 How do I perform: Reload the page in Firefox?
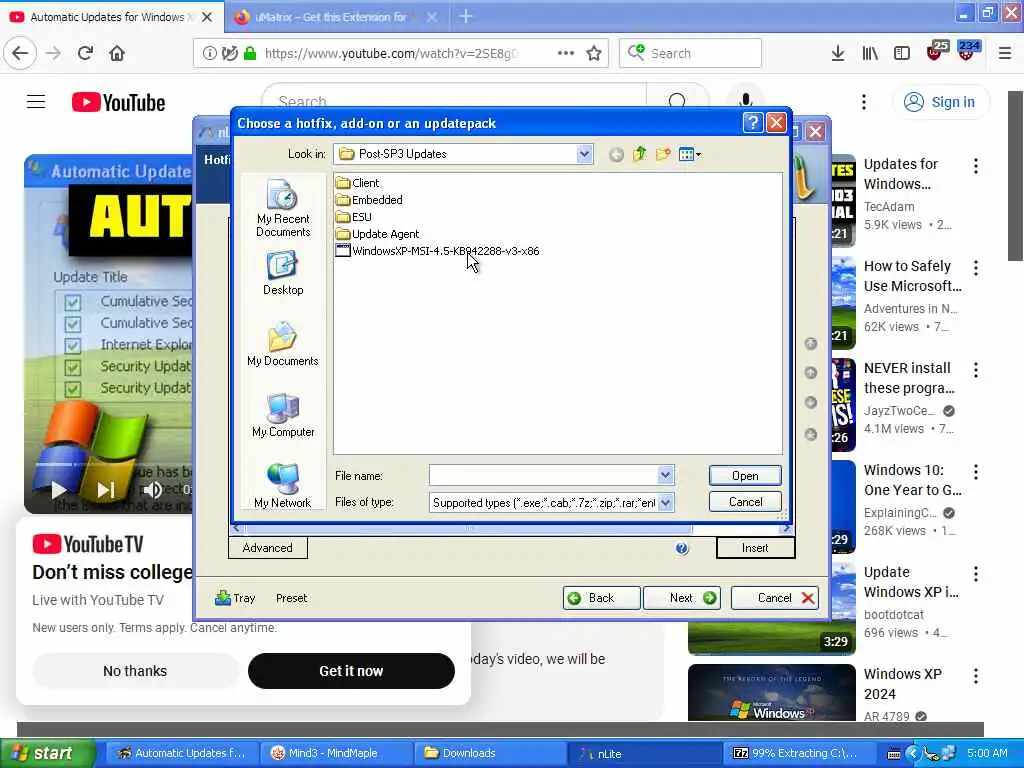85,53
